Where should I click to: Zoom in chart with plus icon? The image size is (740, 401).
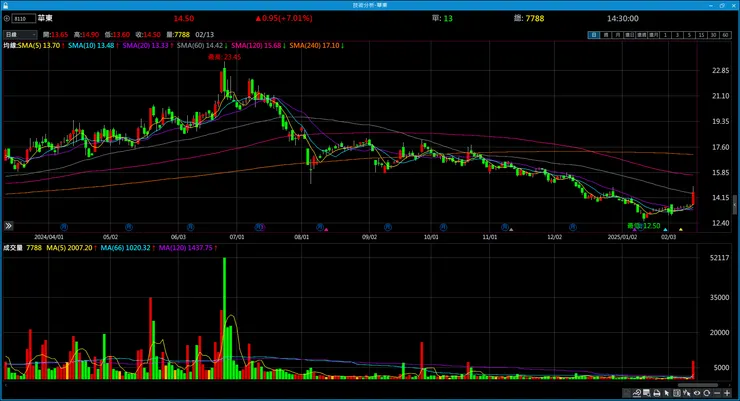point(727,393)
